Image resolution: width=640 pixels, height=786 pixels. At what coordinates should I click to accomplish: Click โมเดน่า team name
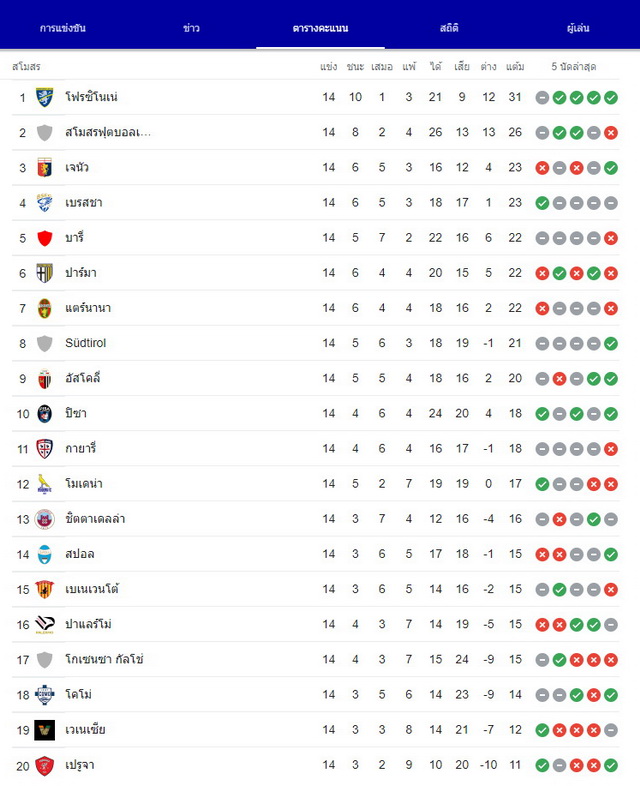pos(84,484)
